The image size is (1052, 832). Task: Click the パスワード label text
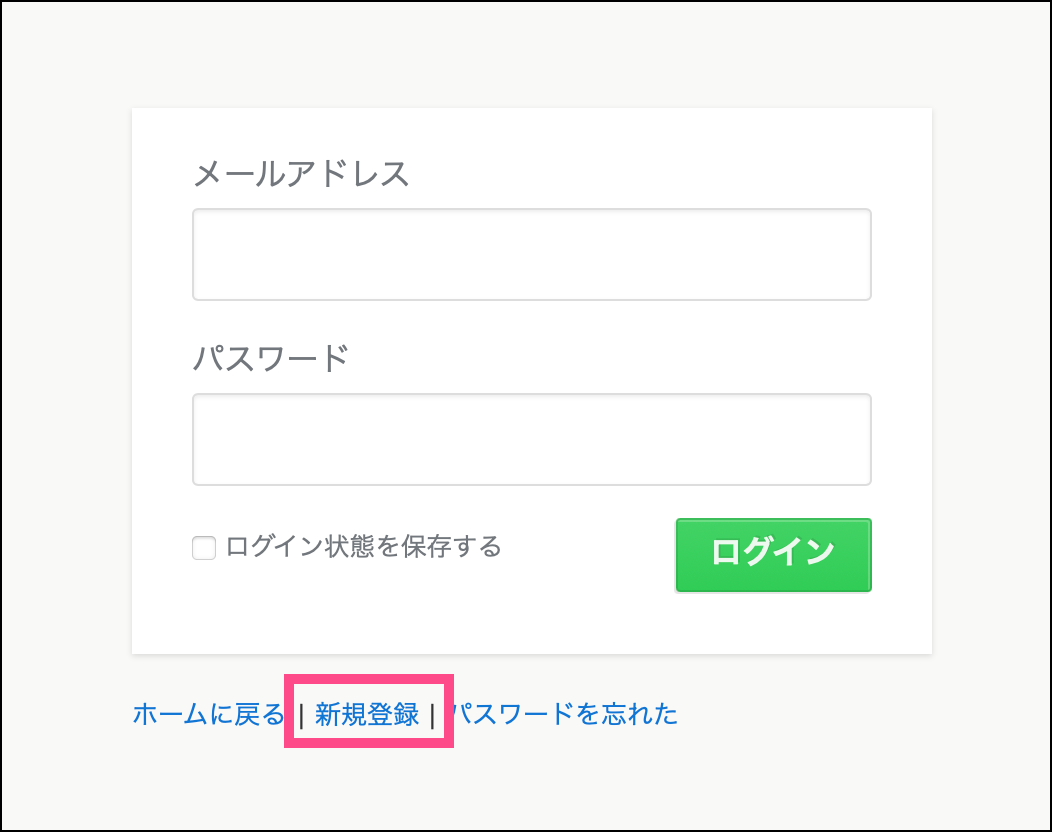[x=270, y=357]
